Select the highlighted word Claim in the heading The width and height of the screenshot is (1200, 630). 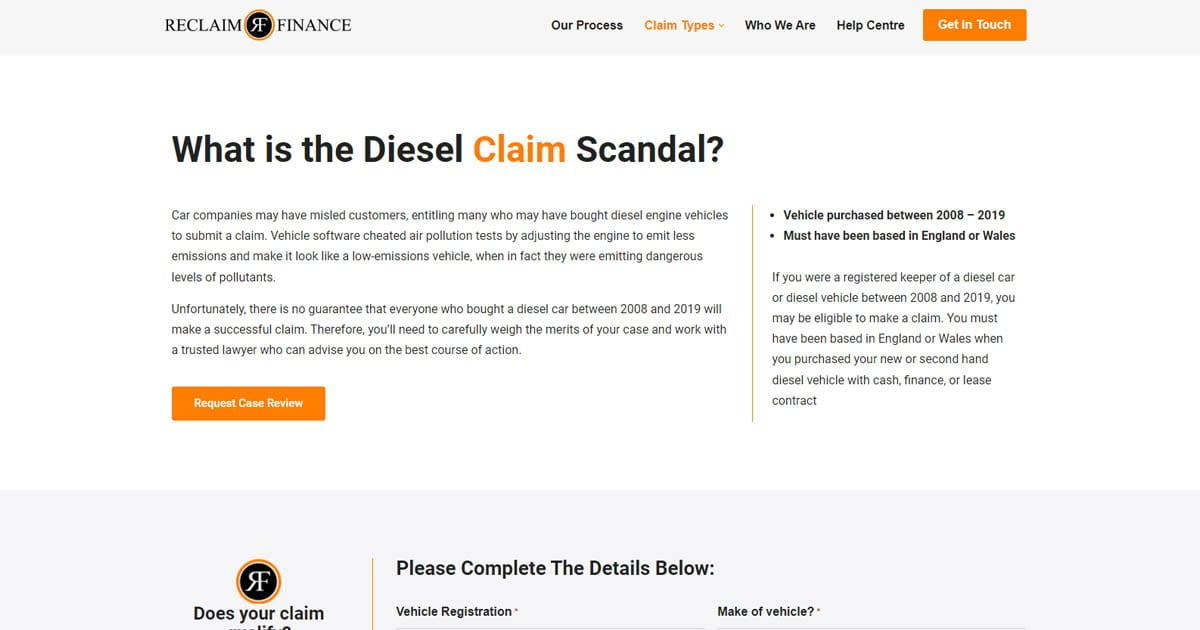point(519,149)
